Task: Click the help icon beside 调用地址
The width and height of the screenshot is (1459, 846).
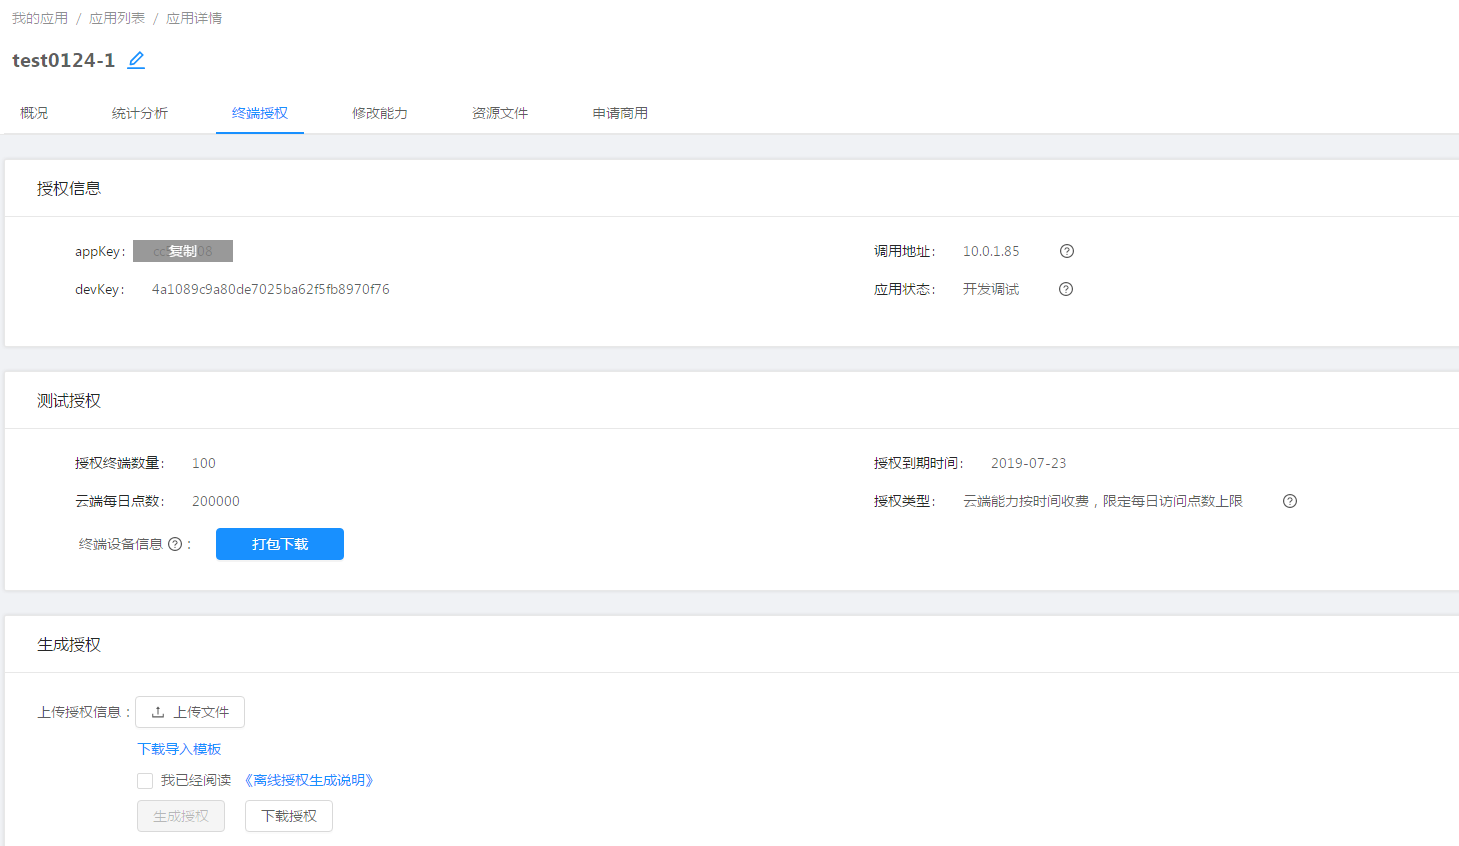Action: [1066, 251]
